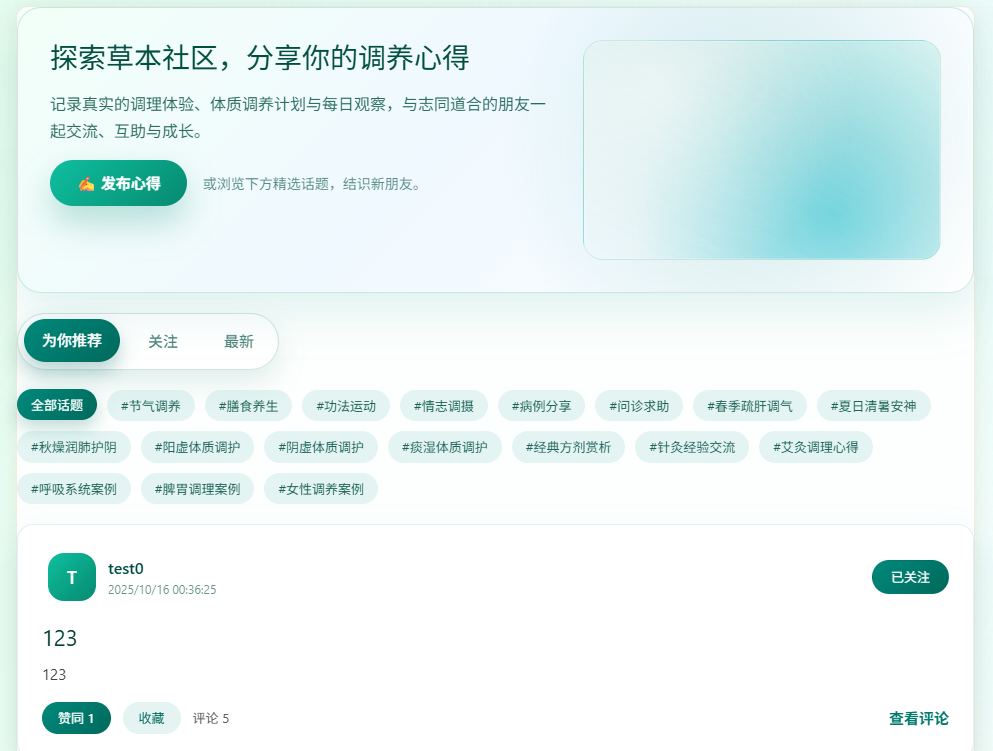Bookmark the post with 收藏
Screen dimensions: 993x751
pos(151,718)
